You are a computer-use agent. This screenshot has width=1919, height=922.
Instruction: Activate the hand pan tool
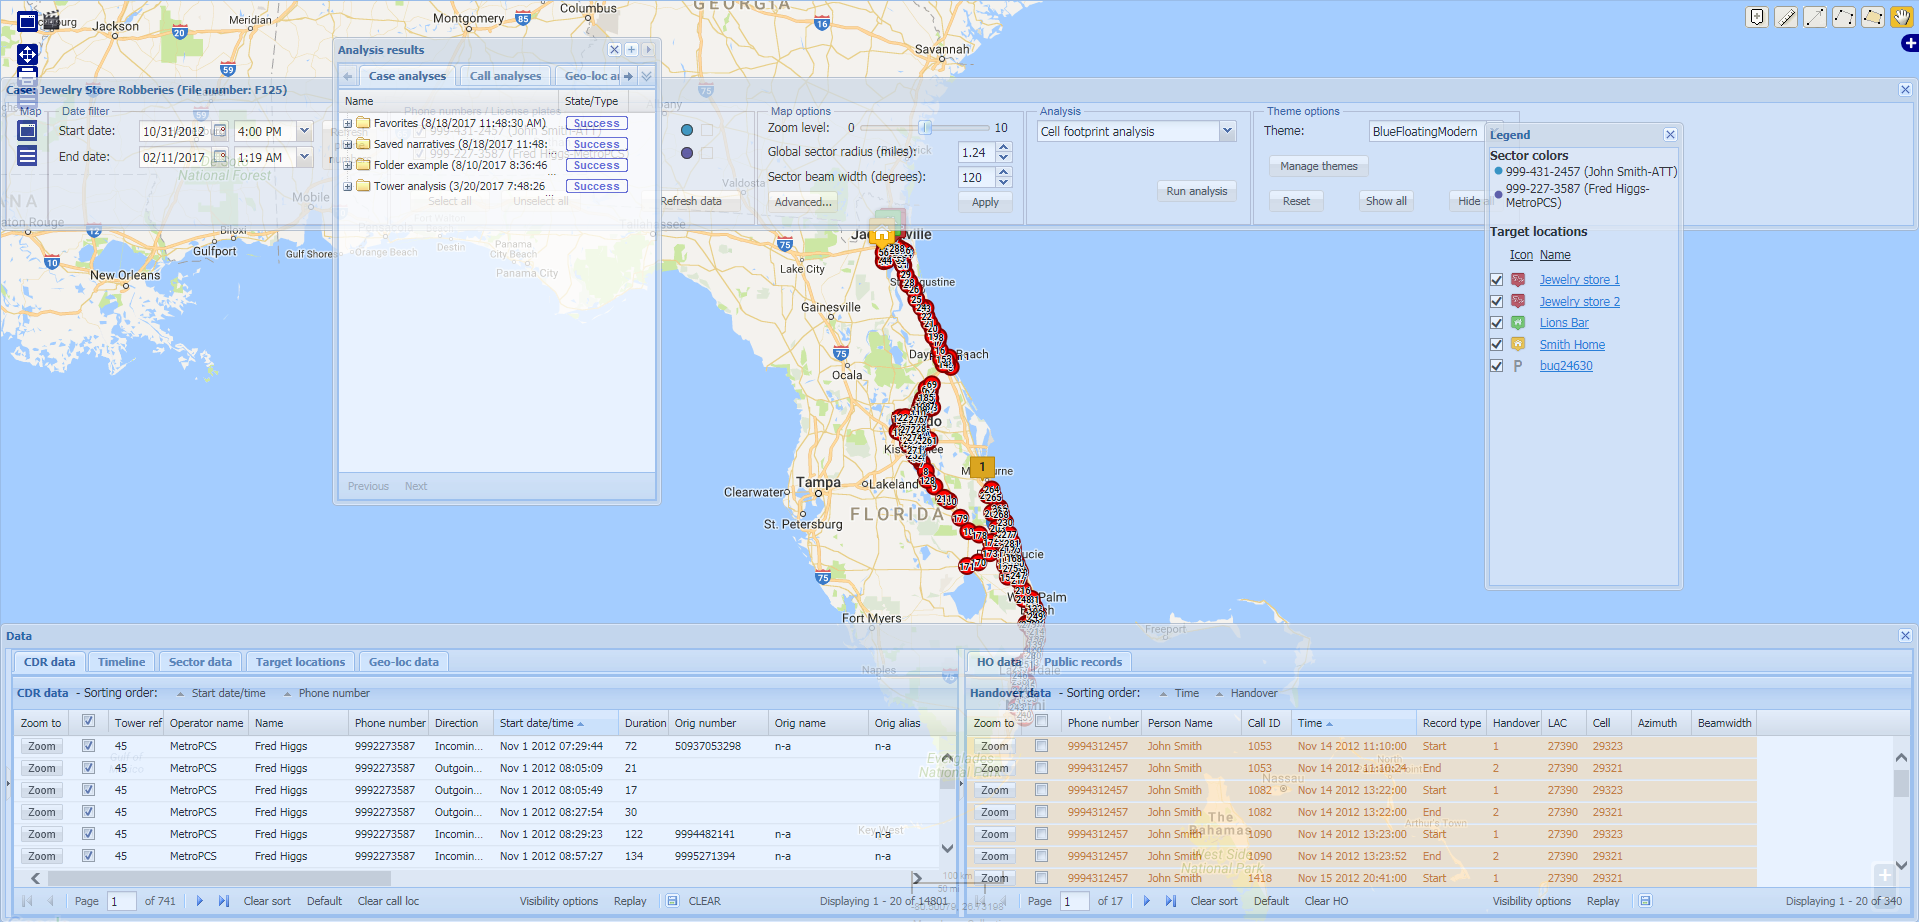pos(1901,17)
